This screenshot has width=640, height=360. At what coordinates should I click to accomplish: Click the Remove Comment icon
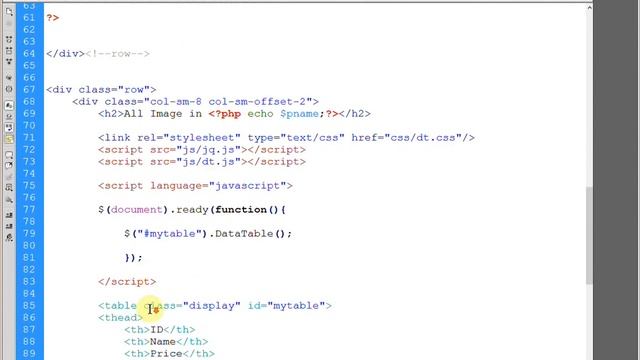(x=9, y=166)
